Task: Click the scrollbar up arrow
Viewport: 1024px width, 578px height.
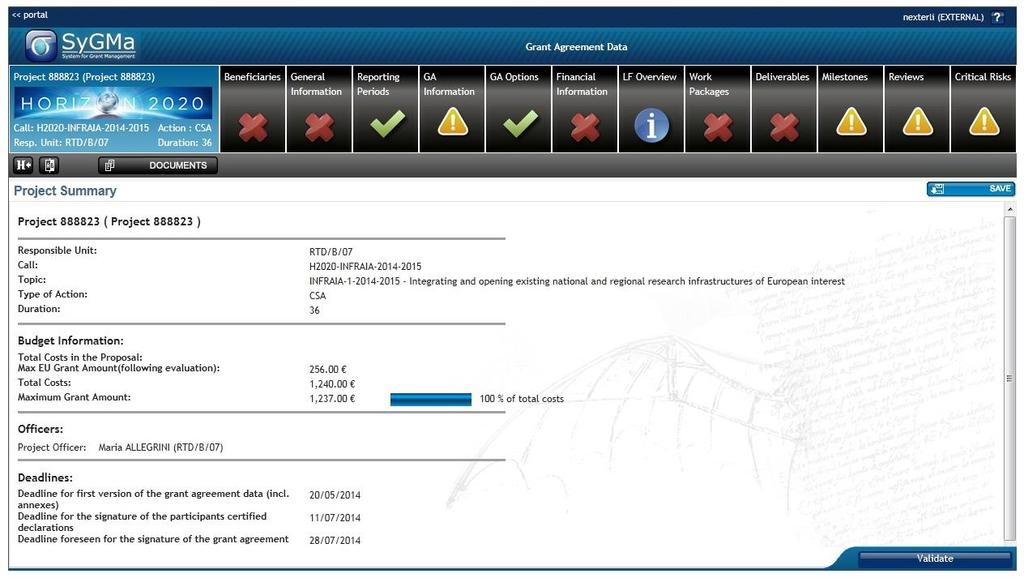Action: click(x=1010, y=210)
